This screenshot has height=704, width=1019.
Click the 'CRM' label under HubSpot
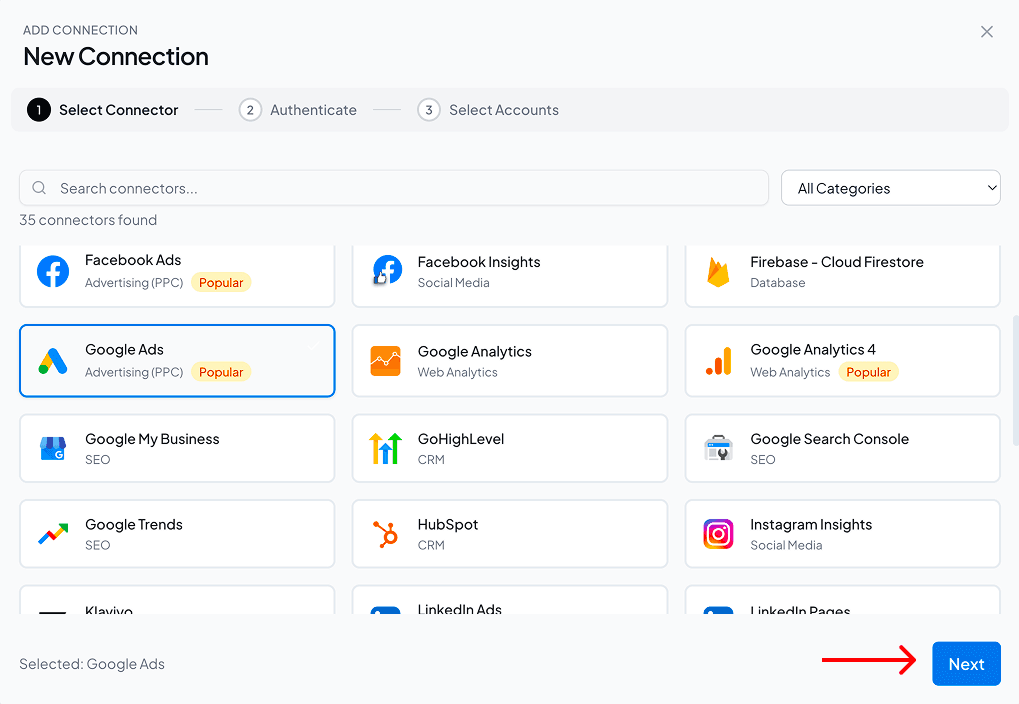[431, 545]
